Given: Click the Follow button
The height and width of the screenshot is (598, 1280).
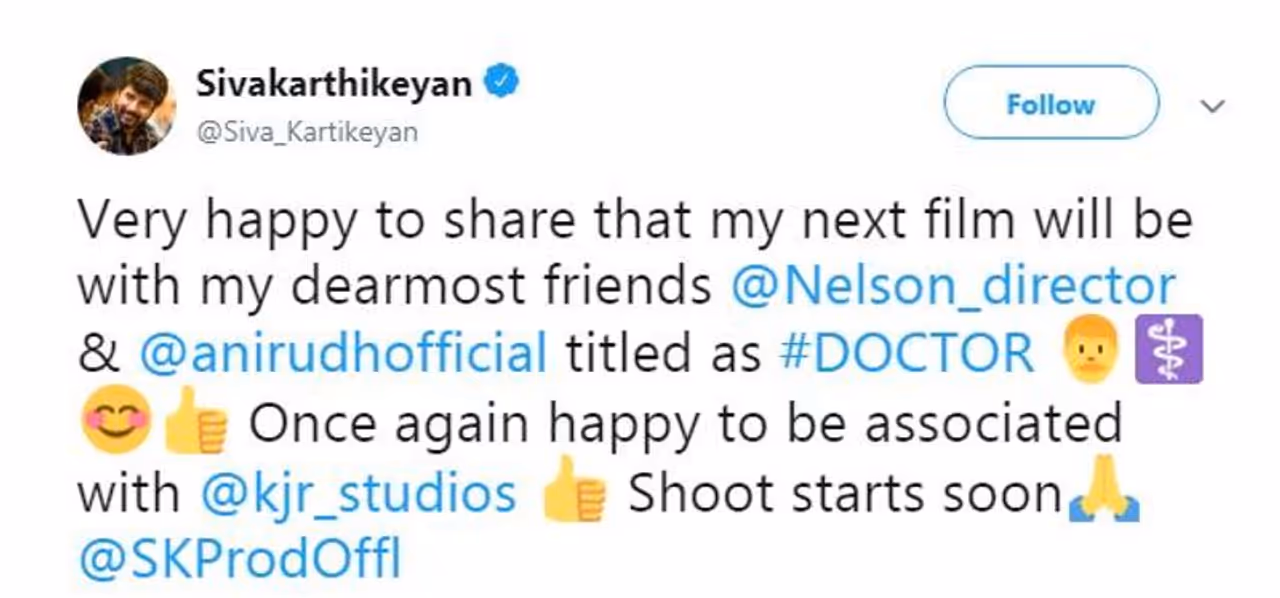Looking at the screenshot, I should (1050, 103).
